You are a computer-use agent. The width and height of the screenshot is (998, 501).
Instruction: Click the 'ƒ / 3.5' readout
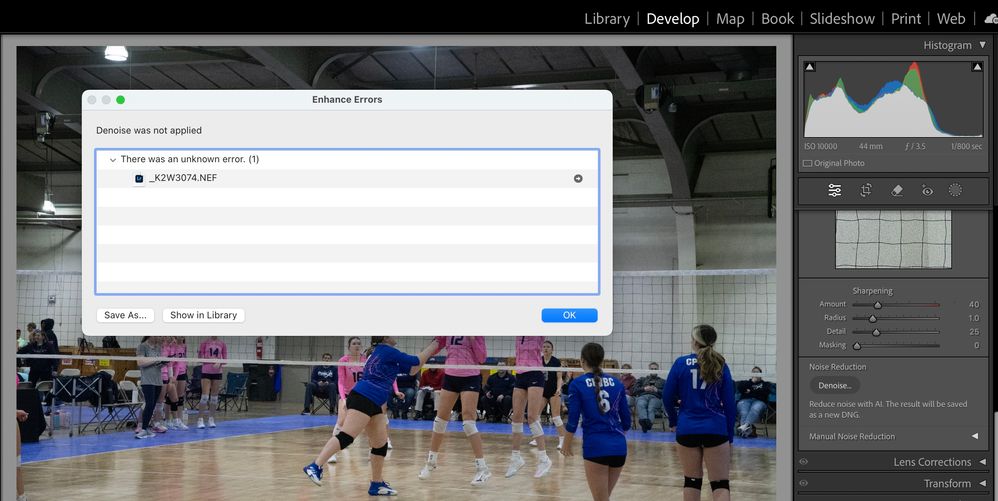click(915, 146)
